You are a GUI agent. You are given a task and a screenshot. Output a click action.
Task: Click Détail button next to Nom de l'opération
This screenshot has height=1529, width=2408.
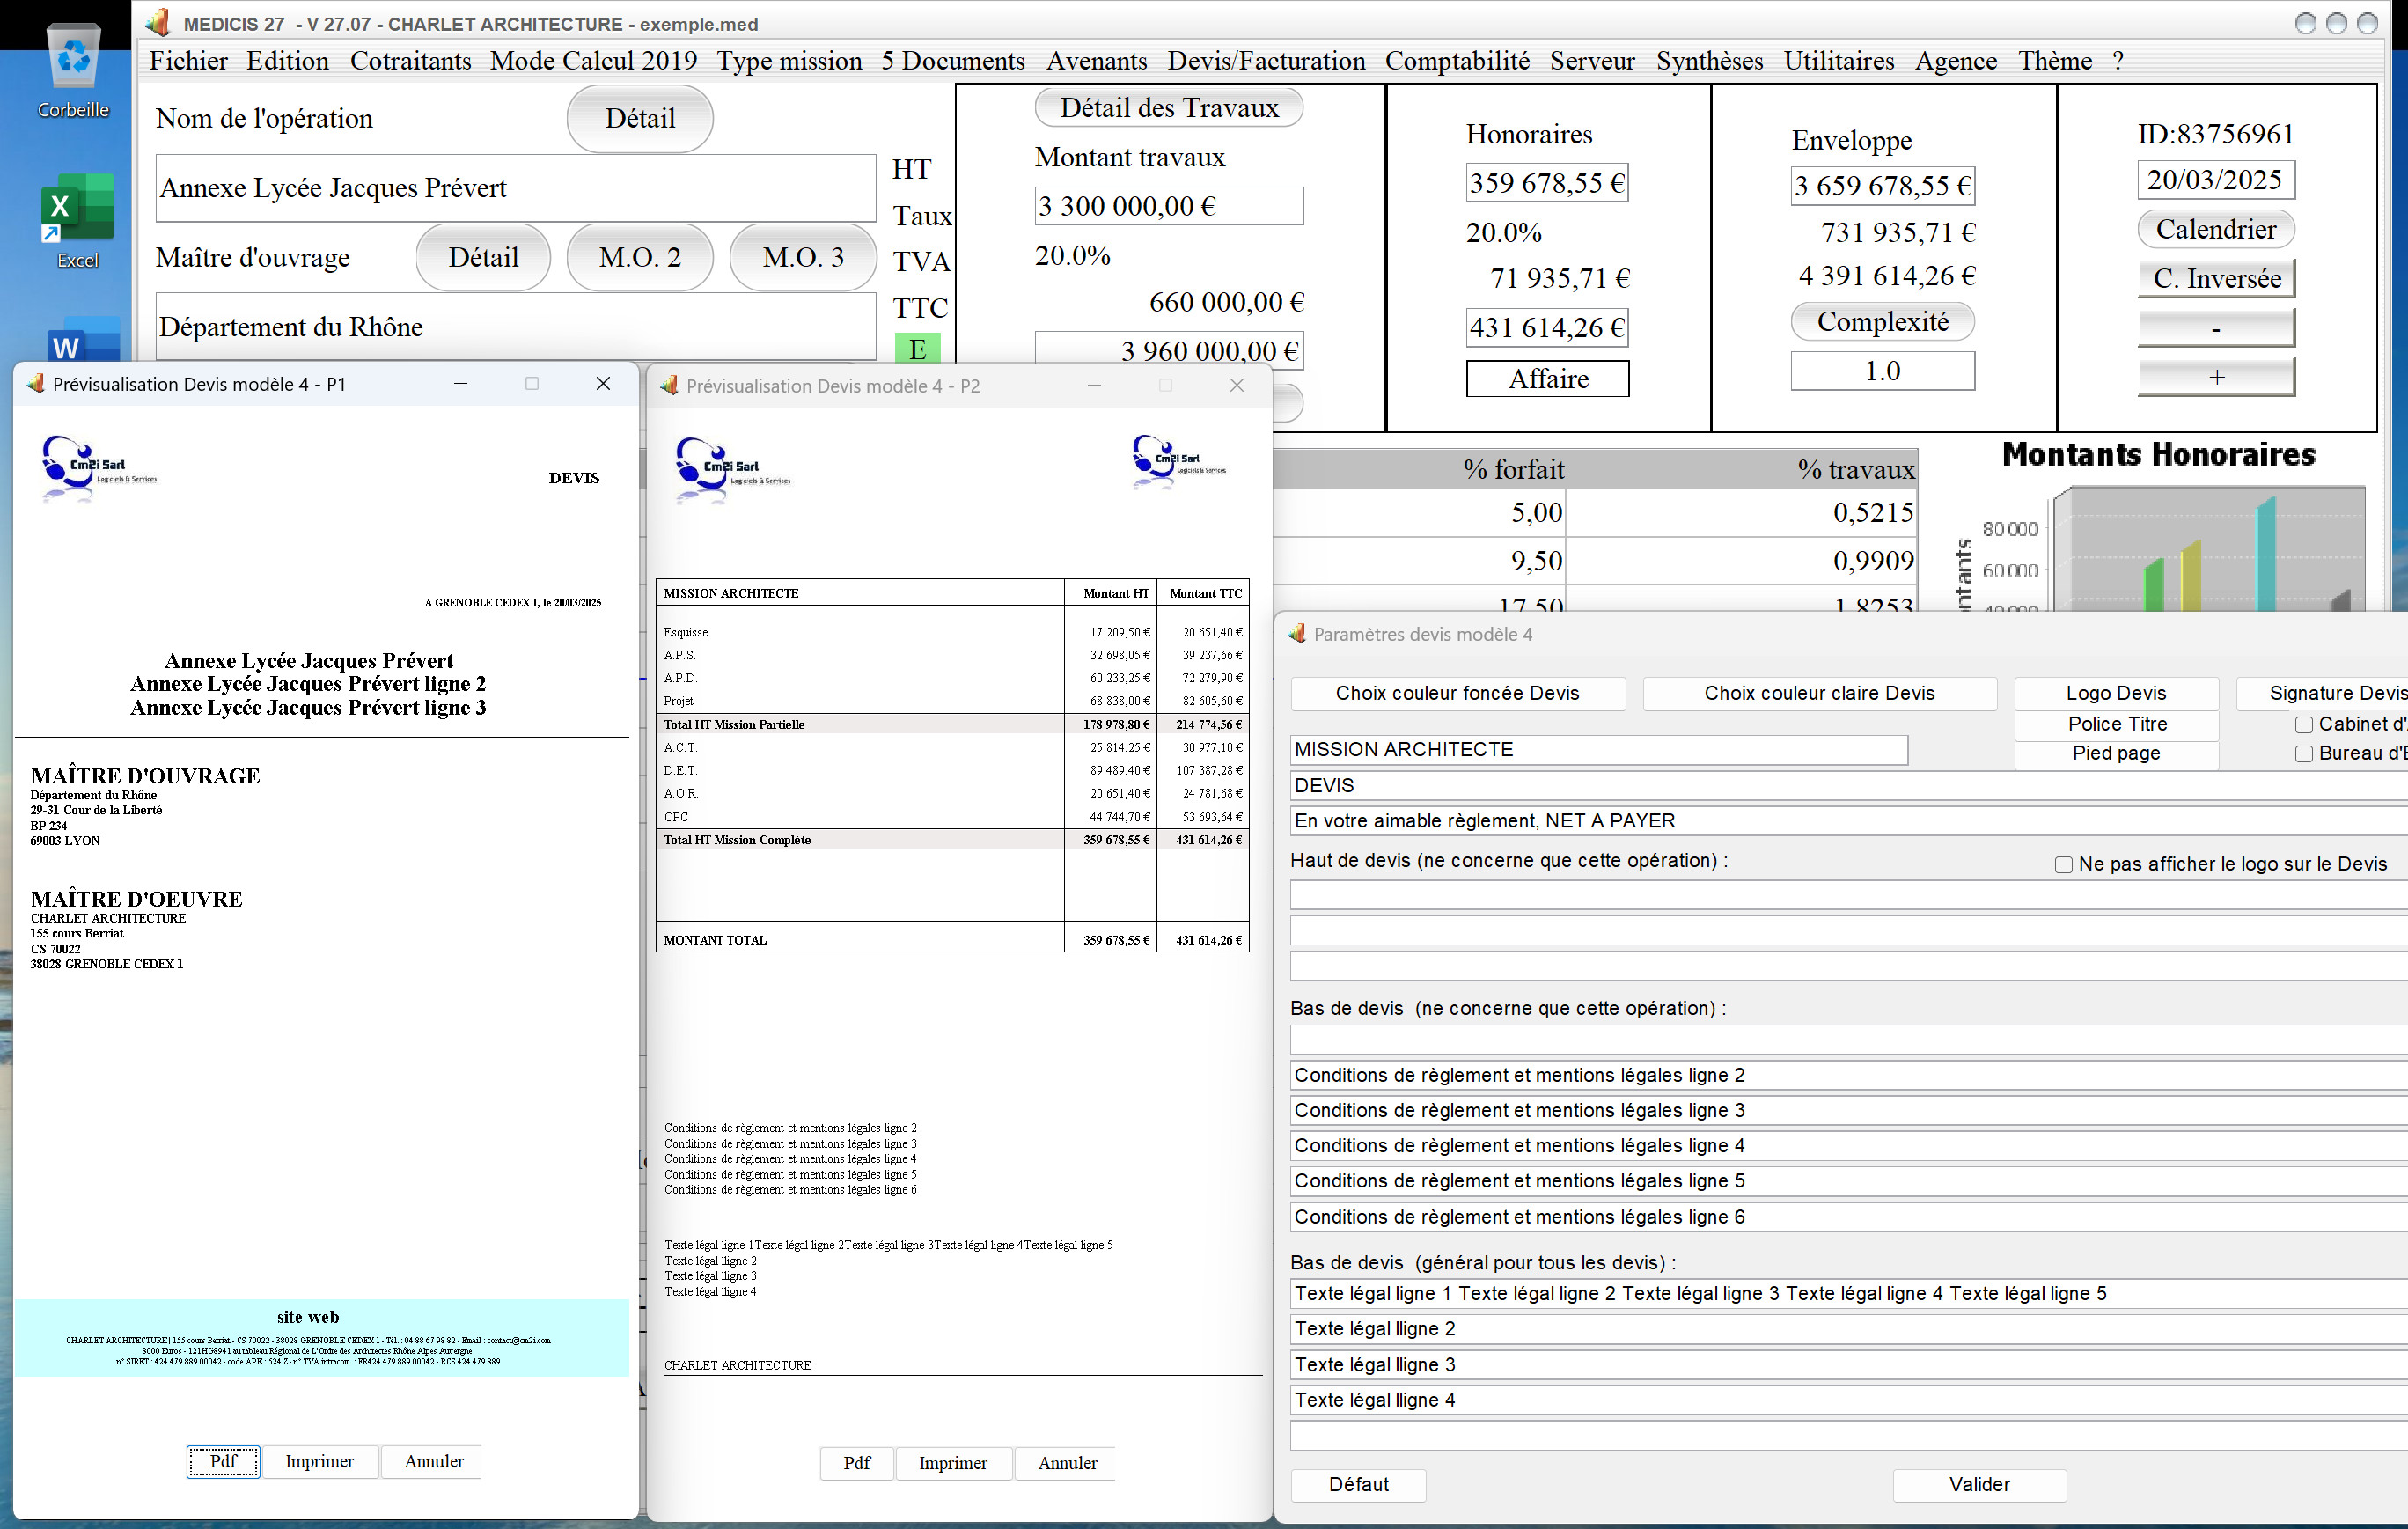[x=640, y=118]
